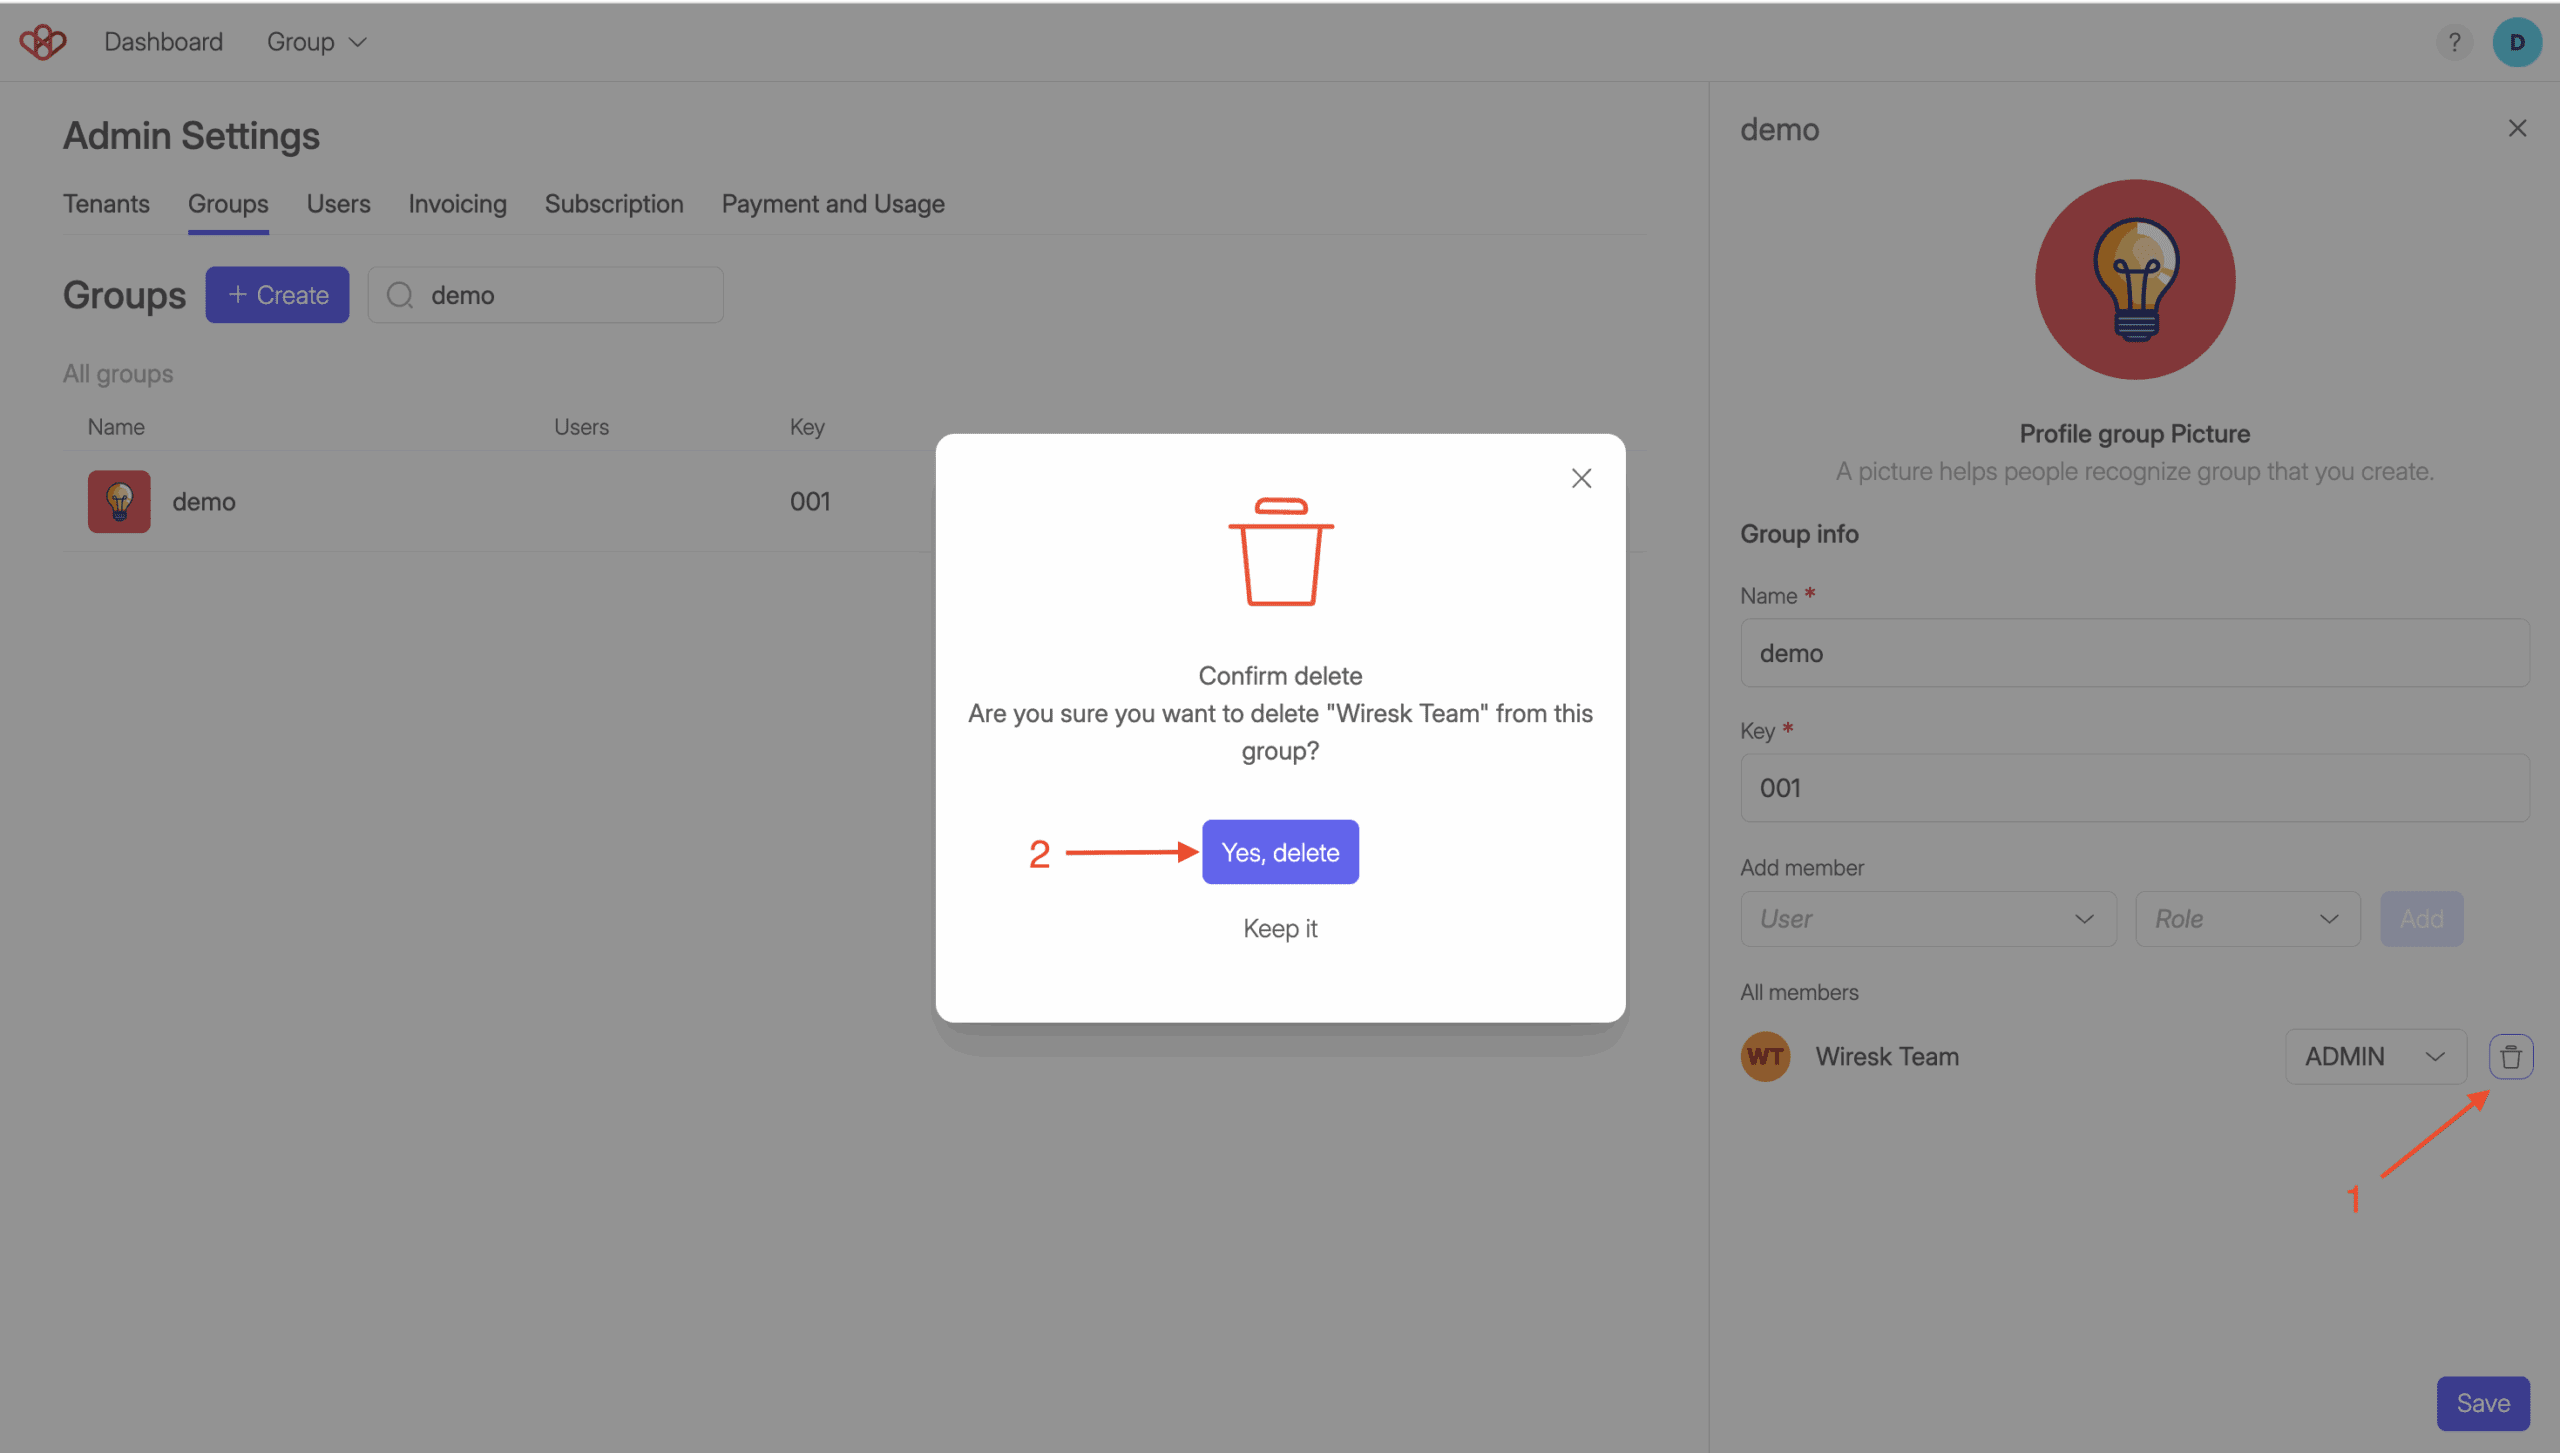This screenshot has height=1453, width=2560.
Task: Click the Profile group Picture label
Action: pos(2135,434)
